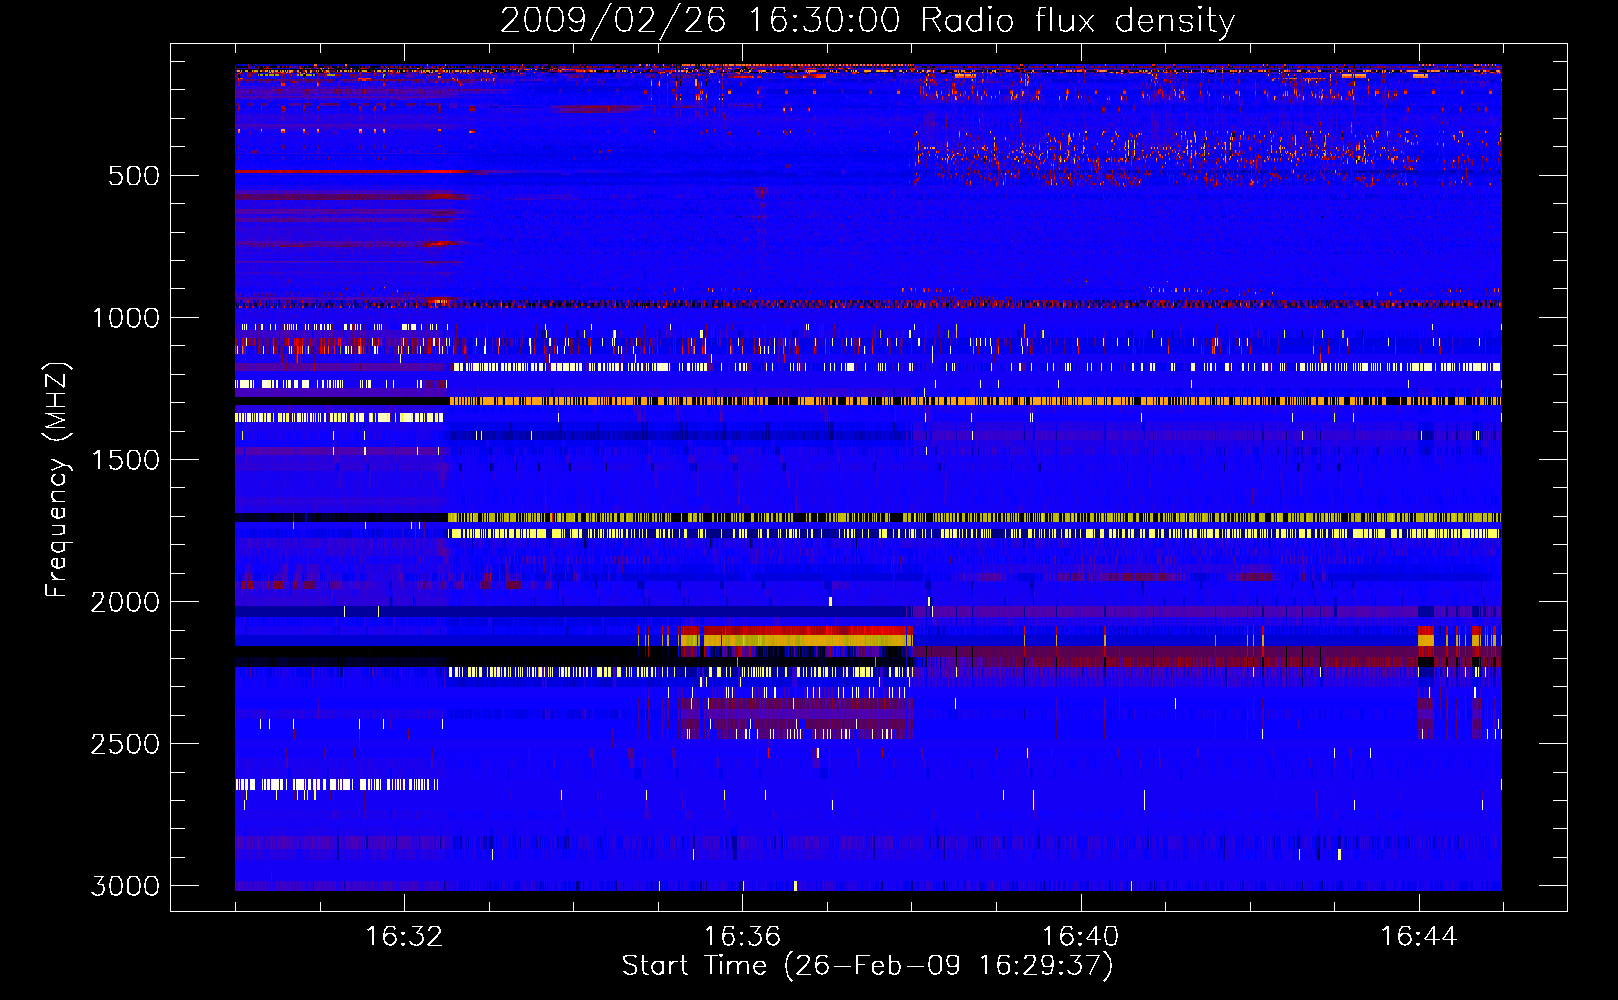This screenshot has width=1618, height=1000.
Task: Click the 'Frequency (MHZ)' axis label
Action: 57,481
